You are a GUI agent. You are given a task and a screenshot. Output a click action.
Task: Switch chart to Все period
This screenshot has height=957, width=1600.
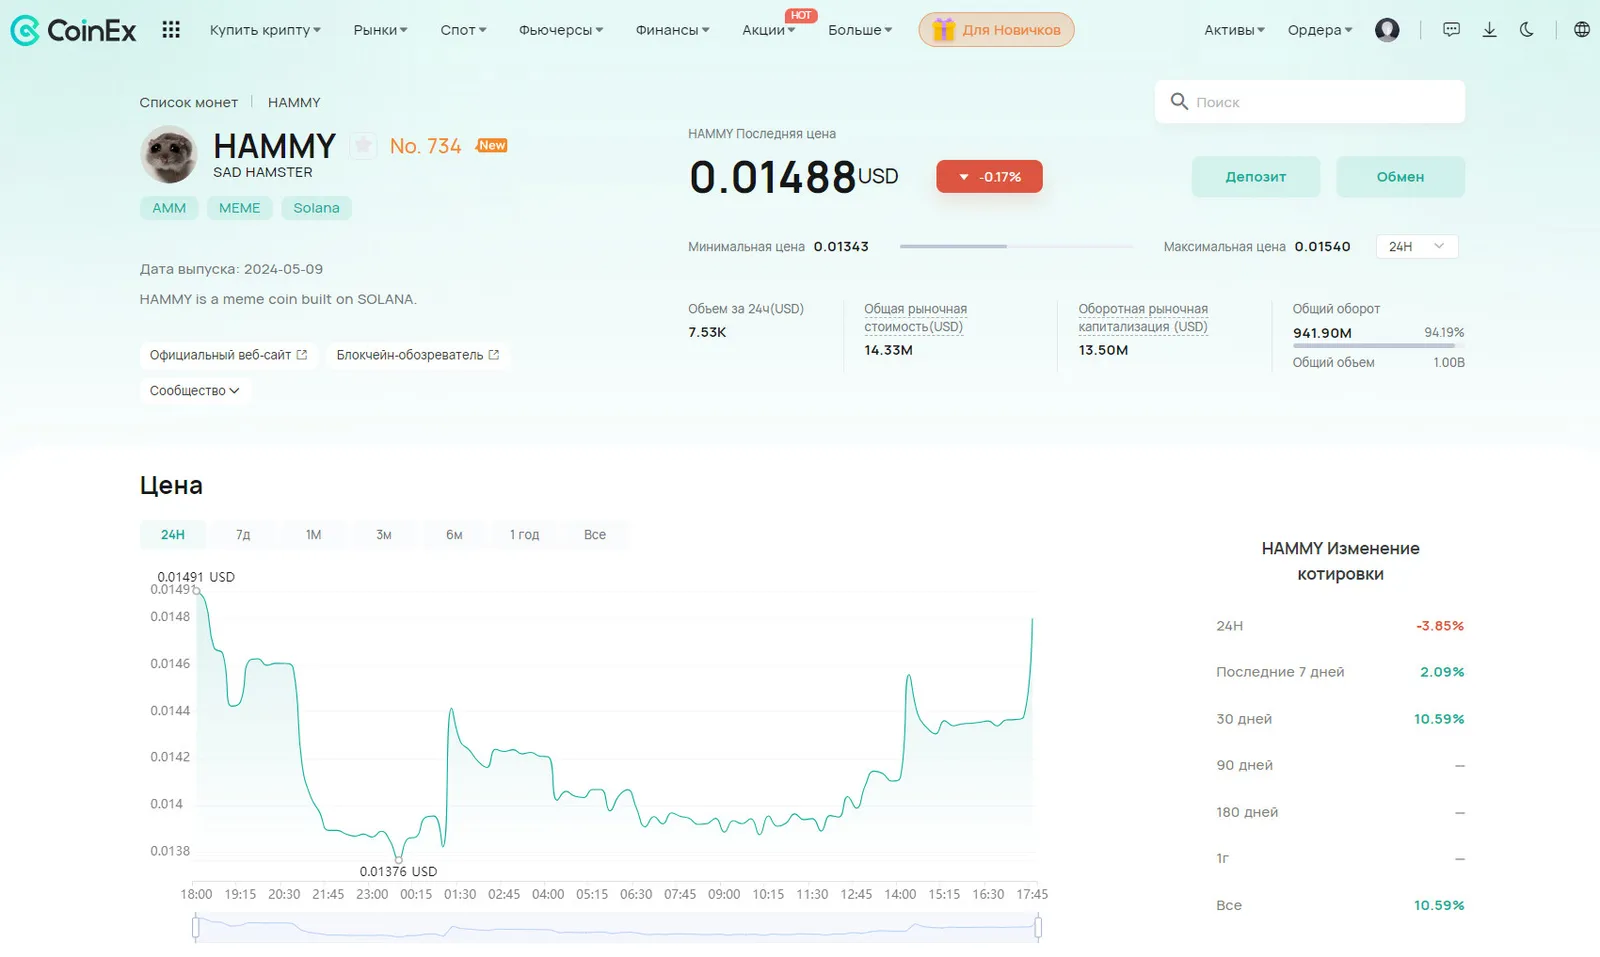tap(595, 534)
